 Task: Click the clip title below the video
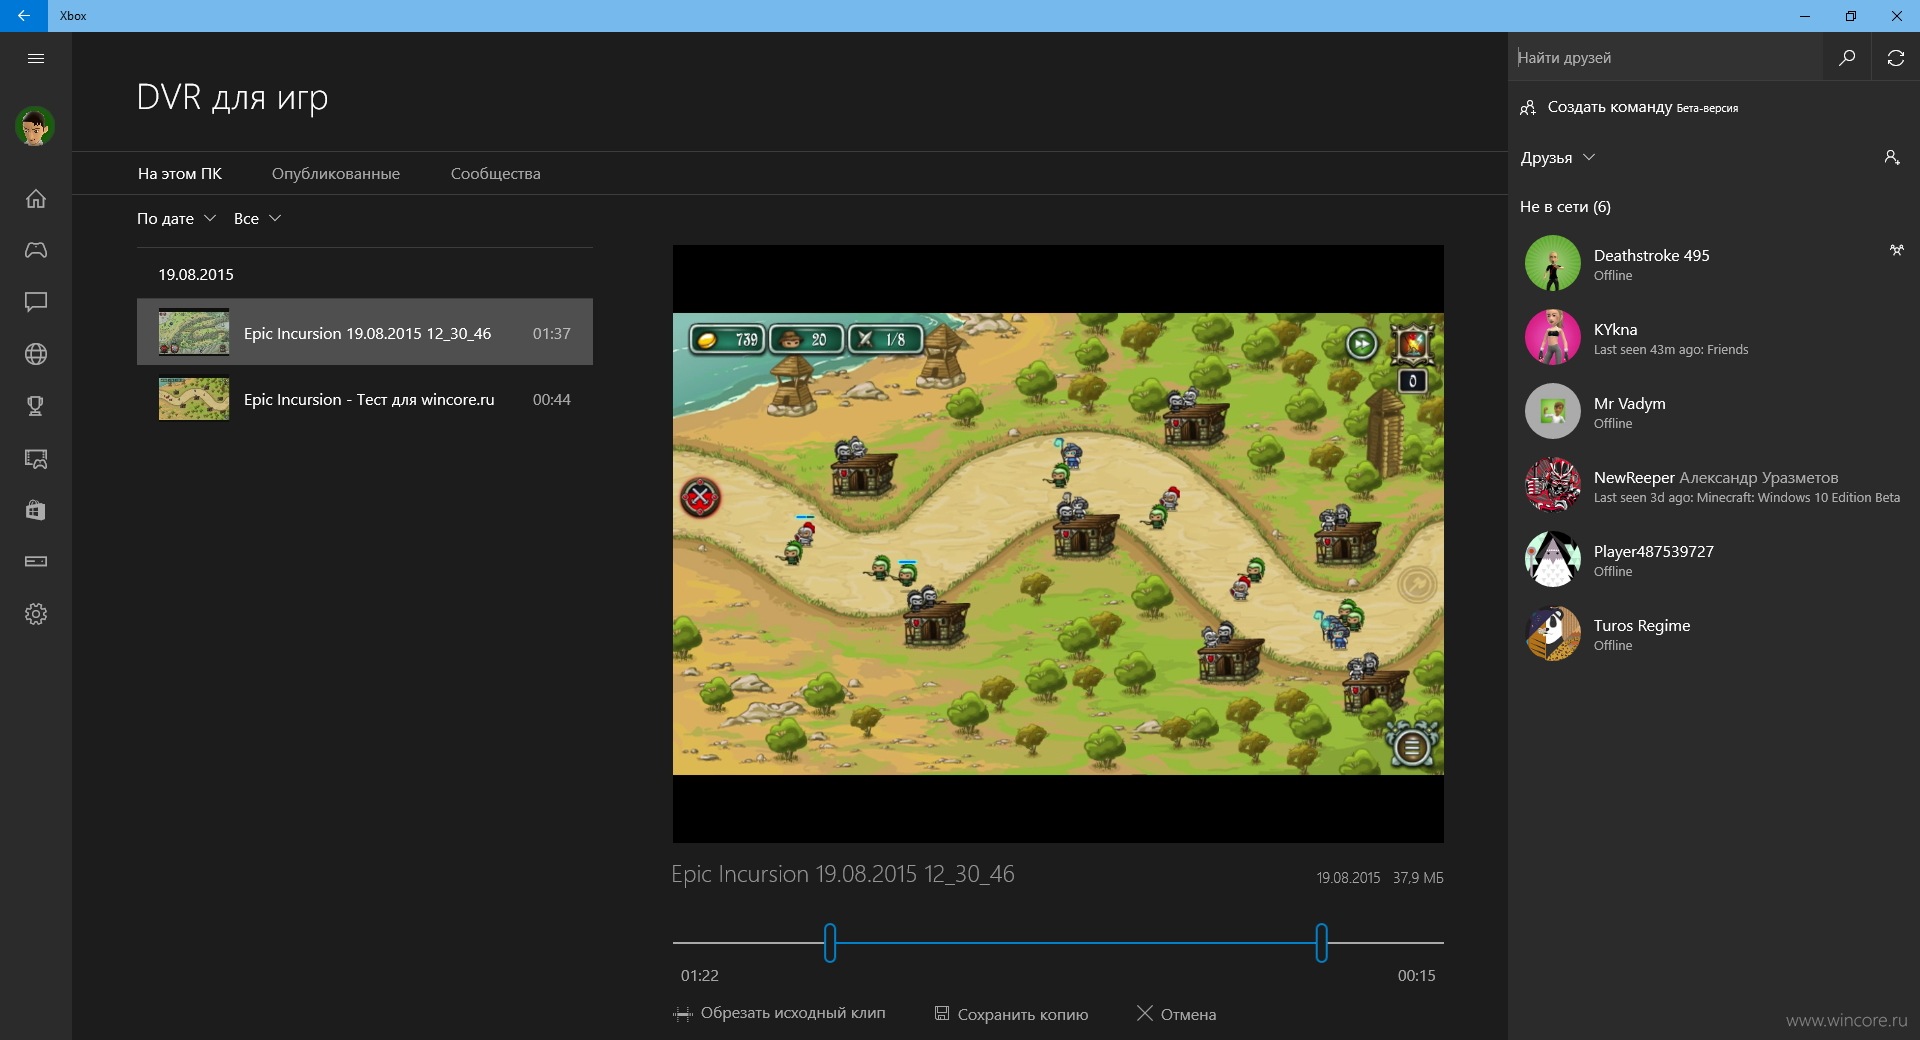click(843, 874)
